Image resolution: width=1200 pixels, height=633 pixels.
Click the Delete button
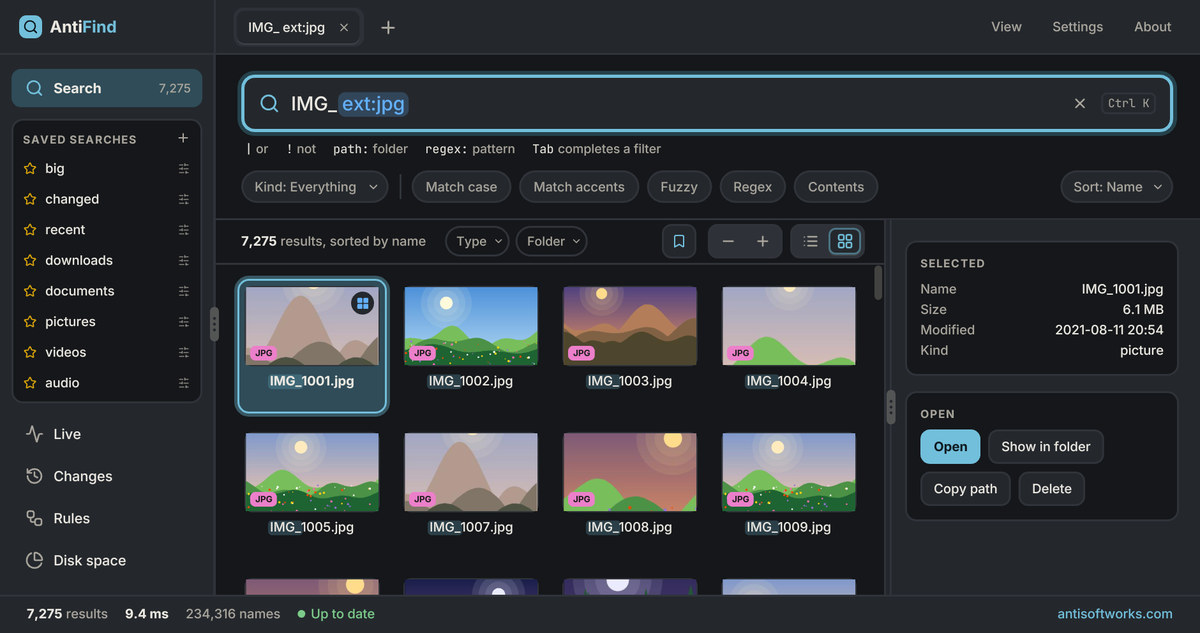[x=1052, y=489]
